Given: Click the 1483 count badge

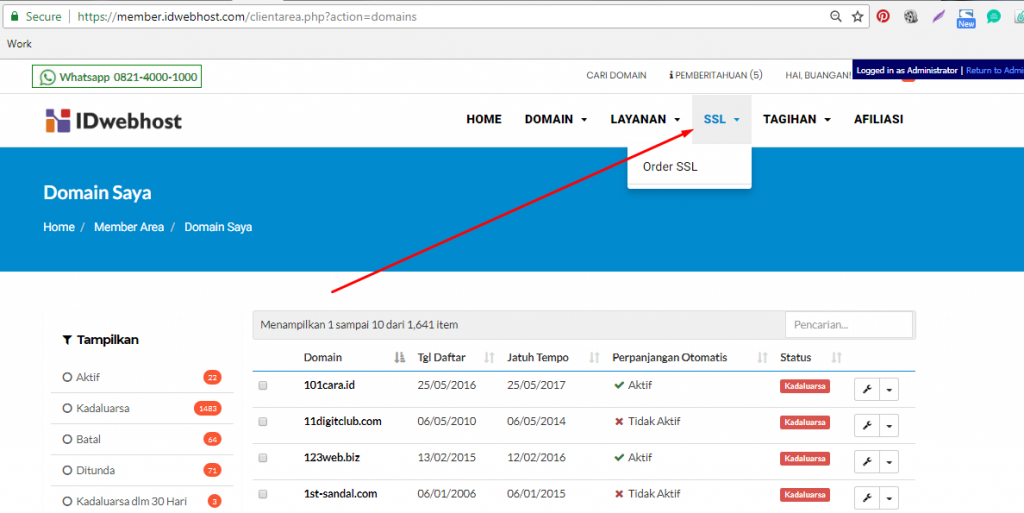Looking at the screenshot, I should pos(208,409).
